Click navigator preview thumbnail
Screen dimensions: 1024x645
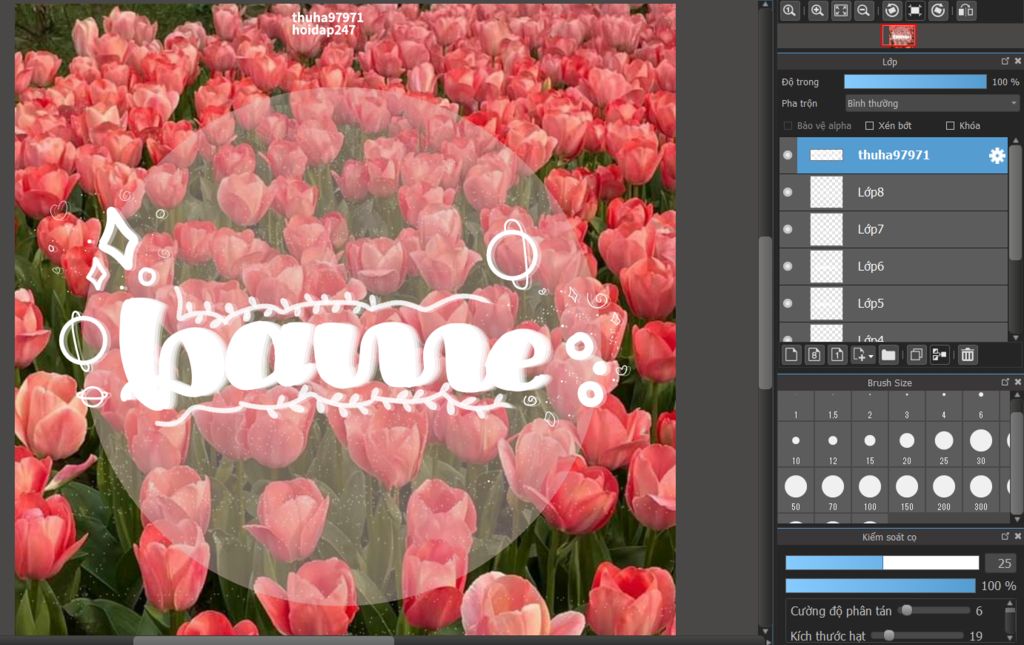point(899,36)
